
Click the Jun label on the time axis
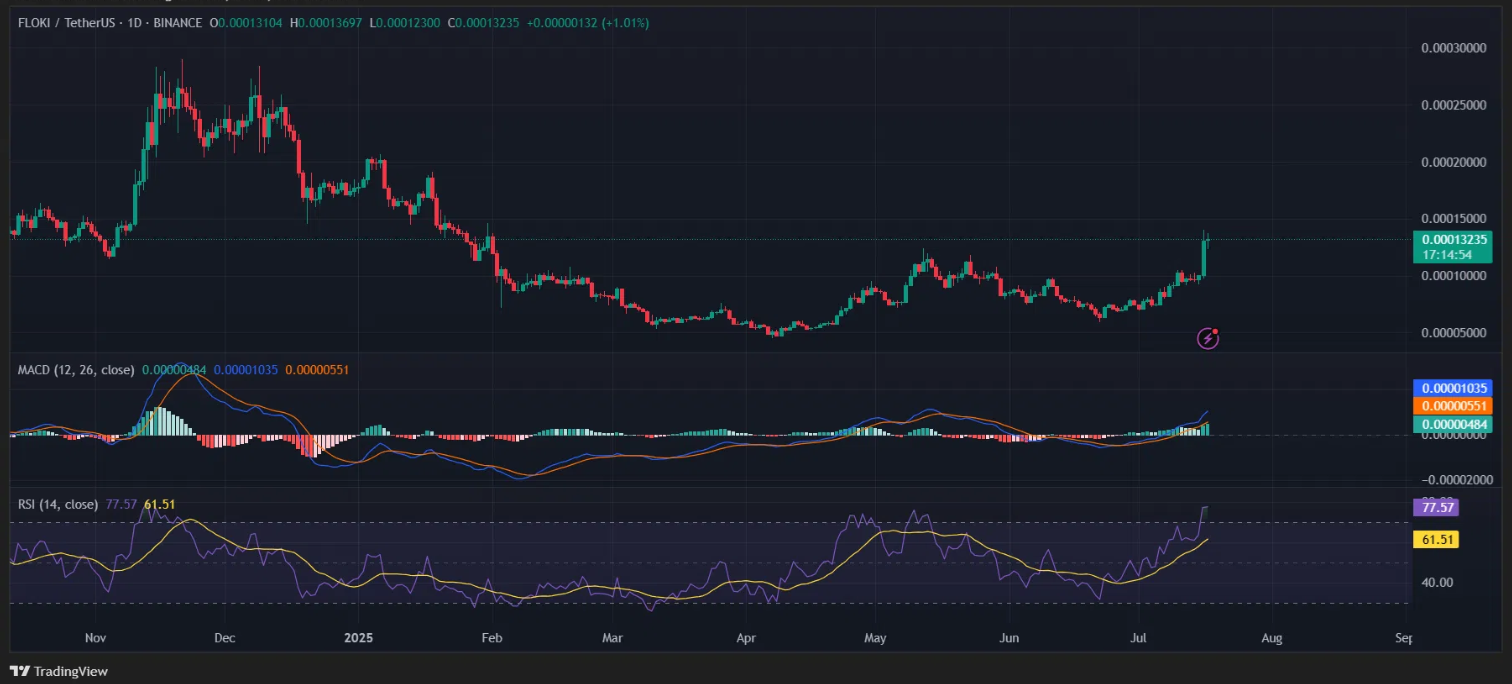pyautogui.click(x=1009, y=637)
